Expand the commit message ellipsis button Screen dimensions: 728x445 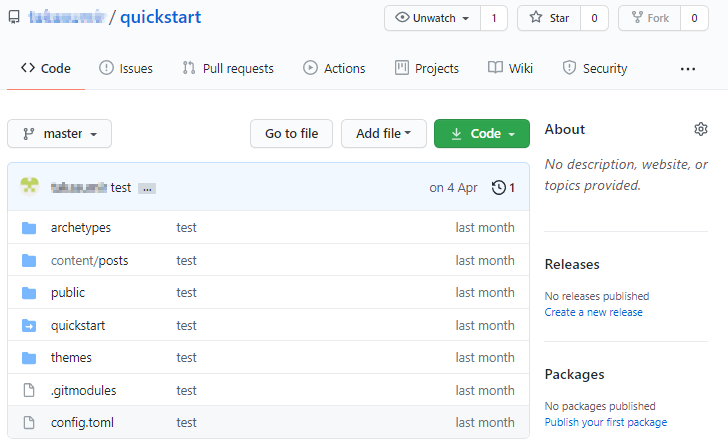tap(147, 188)
